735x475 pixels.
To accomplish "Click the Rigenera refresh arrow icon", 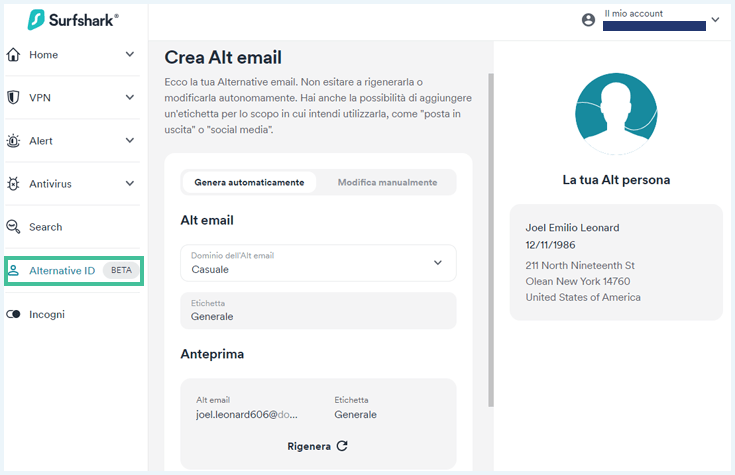I will pos(342,446).
